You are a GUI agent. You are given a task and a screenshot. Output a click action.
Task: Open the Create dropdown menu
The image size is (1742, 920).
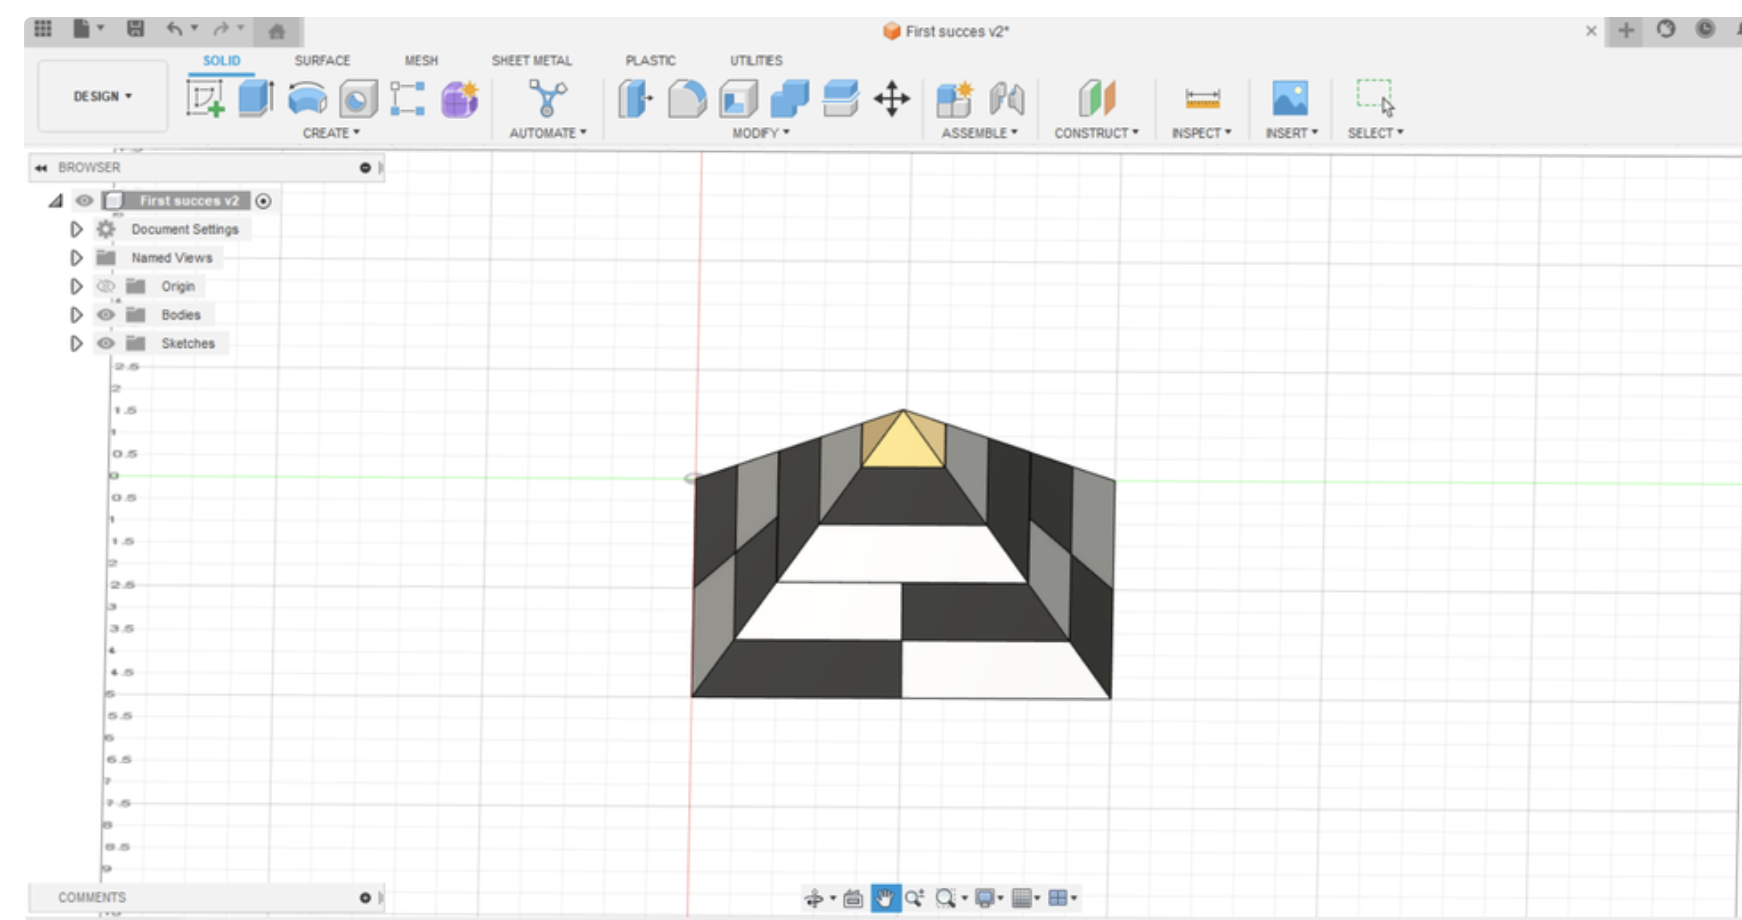(x=330, y=131)
